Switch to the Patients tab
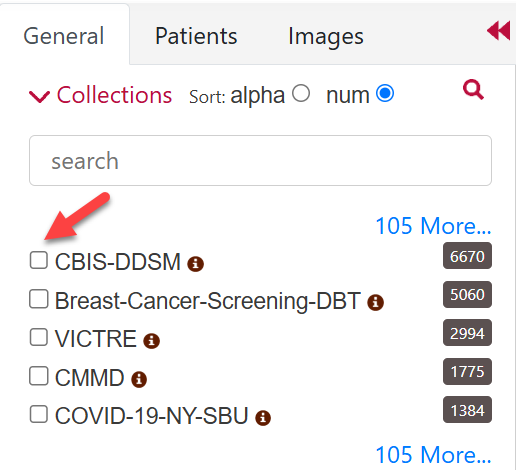Screen dimensions: 516x470 pos(196,36)
